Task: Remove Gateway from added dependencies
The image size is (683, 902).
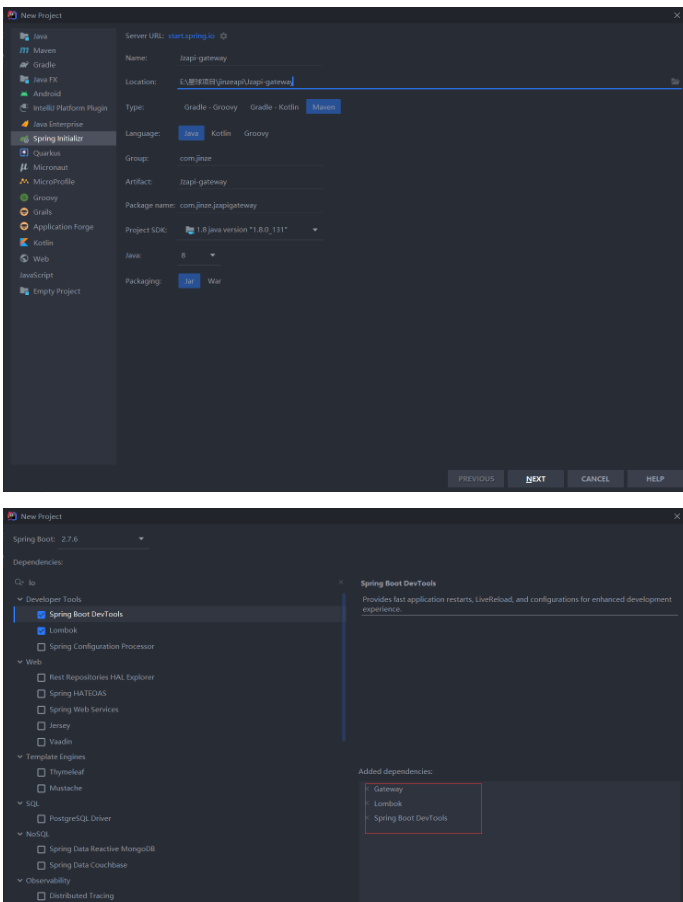Action: pyautogui.click(x=367, y=789)
